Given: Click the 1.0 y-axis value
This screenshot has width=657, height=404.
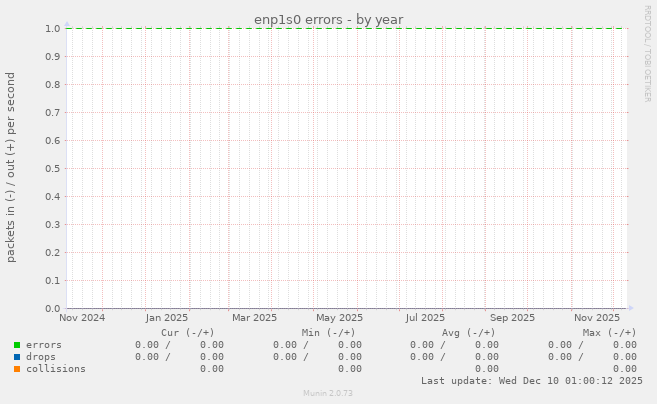Looking at the screenshot, I should point(53,28).
